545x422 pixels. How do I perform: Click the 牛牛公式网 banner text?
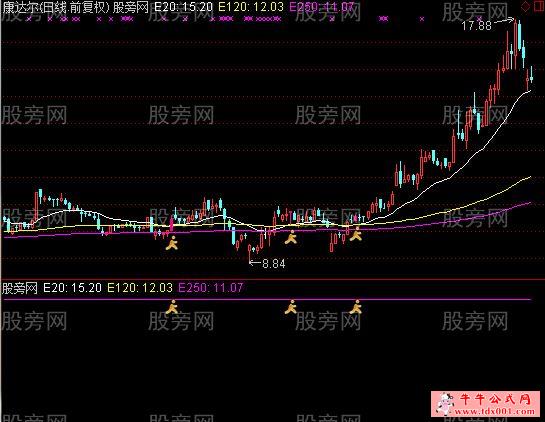[496, 400]
